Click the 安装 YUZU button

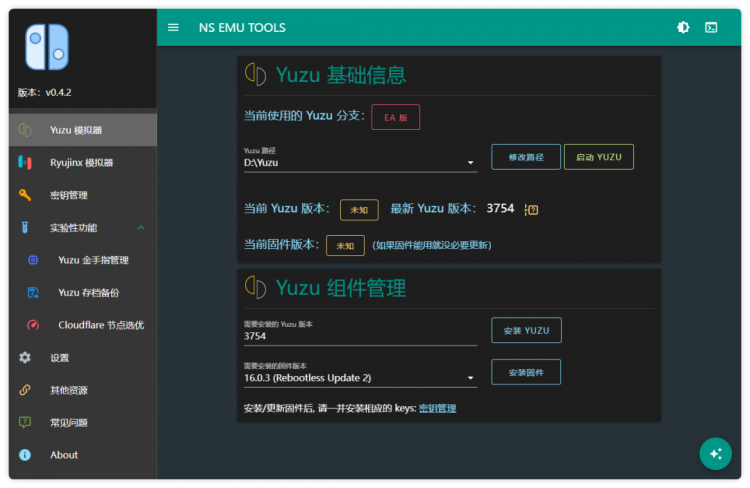526,330
